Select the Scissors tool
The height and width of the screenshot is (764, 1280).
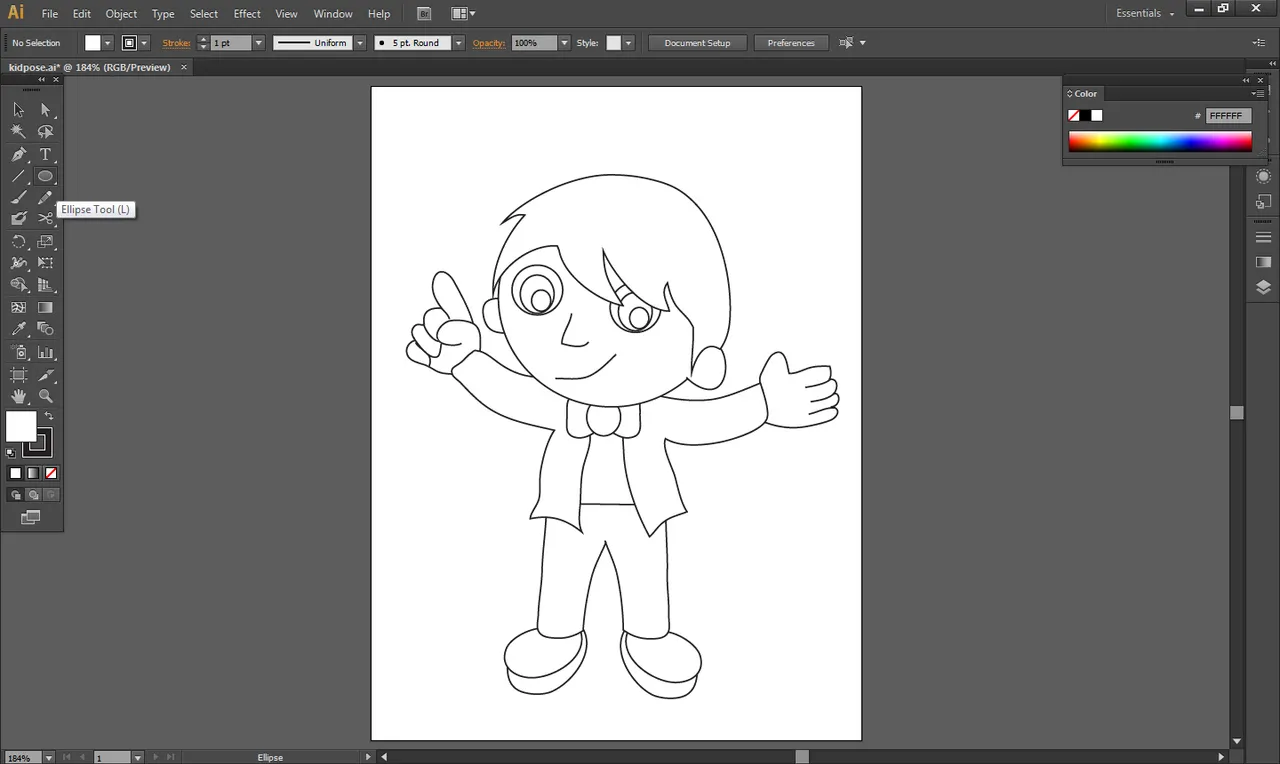click(45, 218)
